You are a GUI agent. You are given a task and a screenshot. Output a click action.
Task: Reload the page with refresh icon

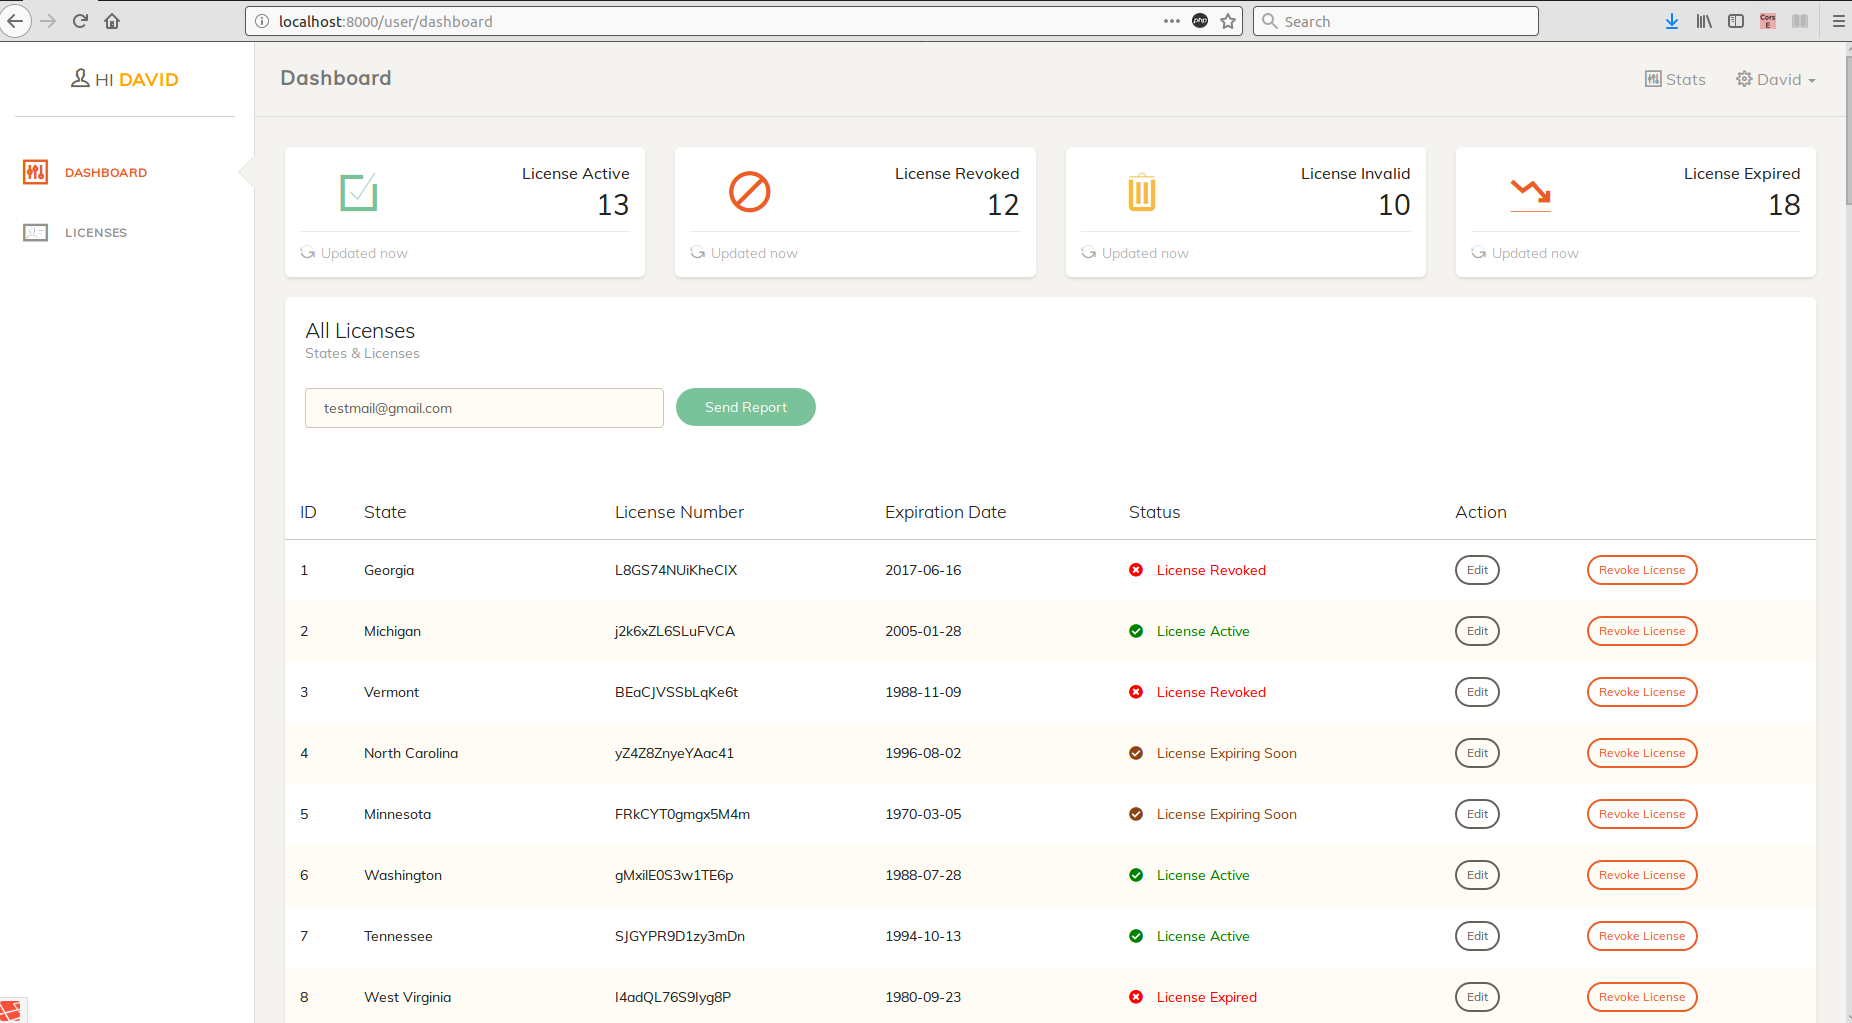(80, 21)
